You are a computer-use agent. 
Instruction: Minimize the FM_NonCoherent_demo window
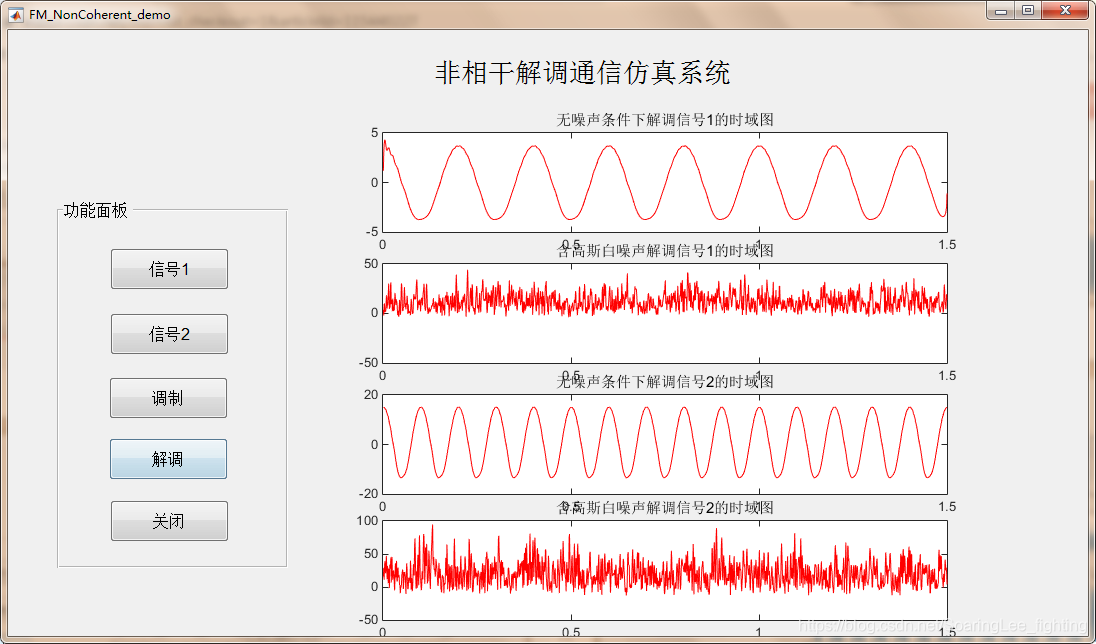pos(1001,10)
